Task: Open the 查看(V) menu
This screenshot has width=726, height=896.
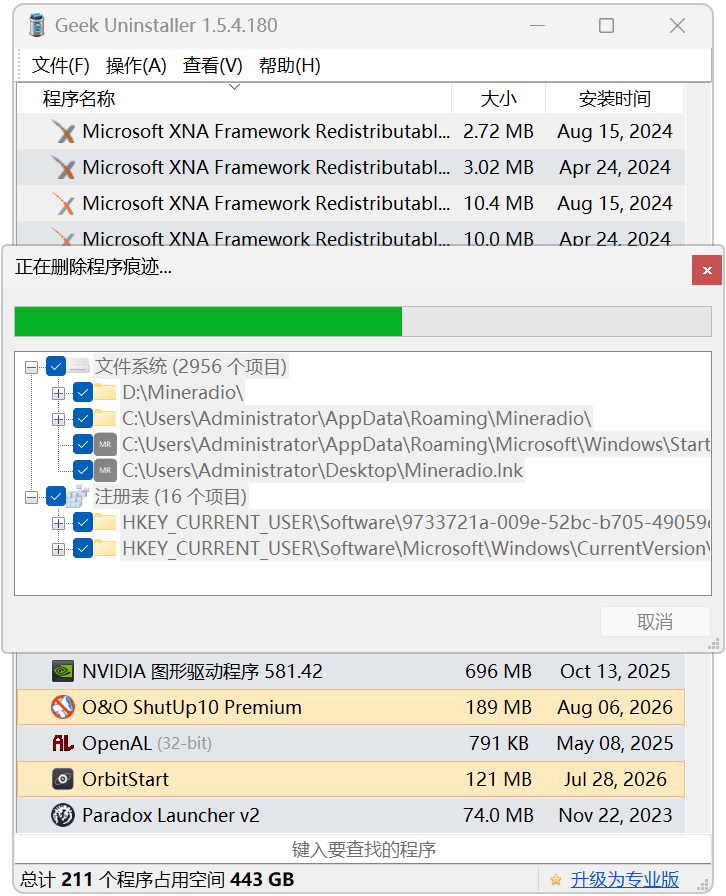Action: click(x=213, y=65)
